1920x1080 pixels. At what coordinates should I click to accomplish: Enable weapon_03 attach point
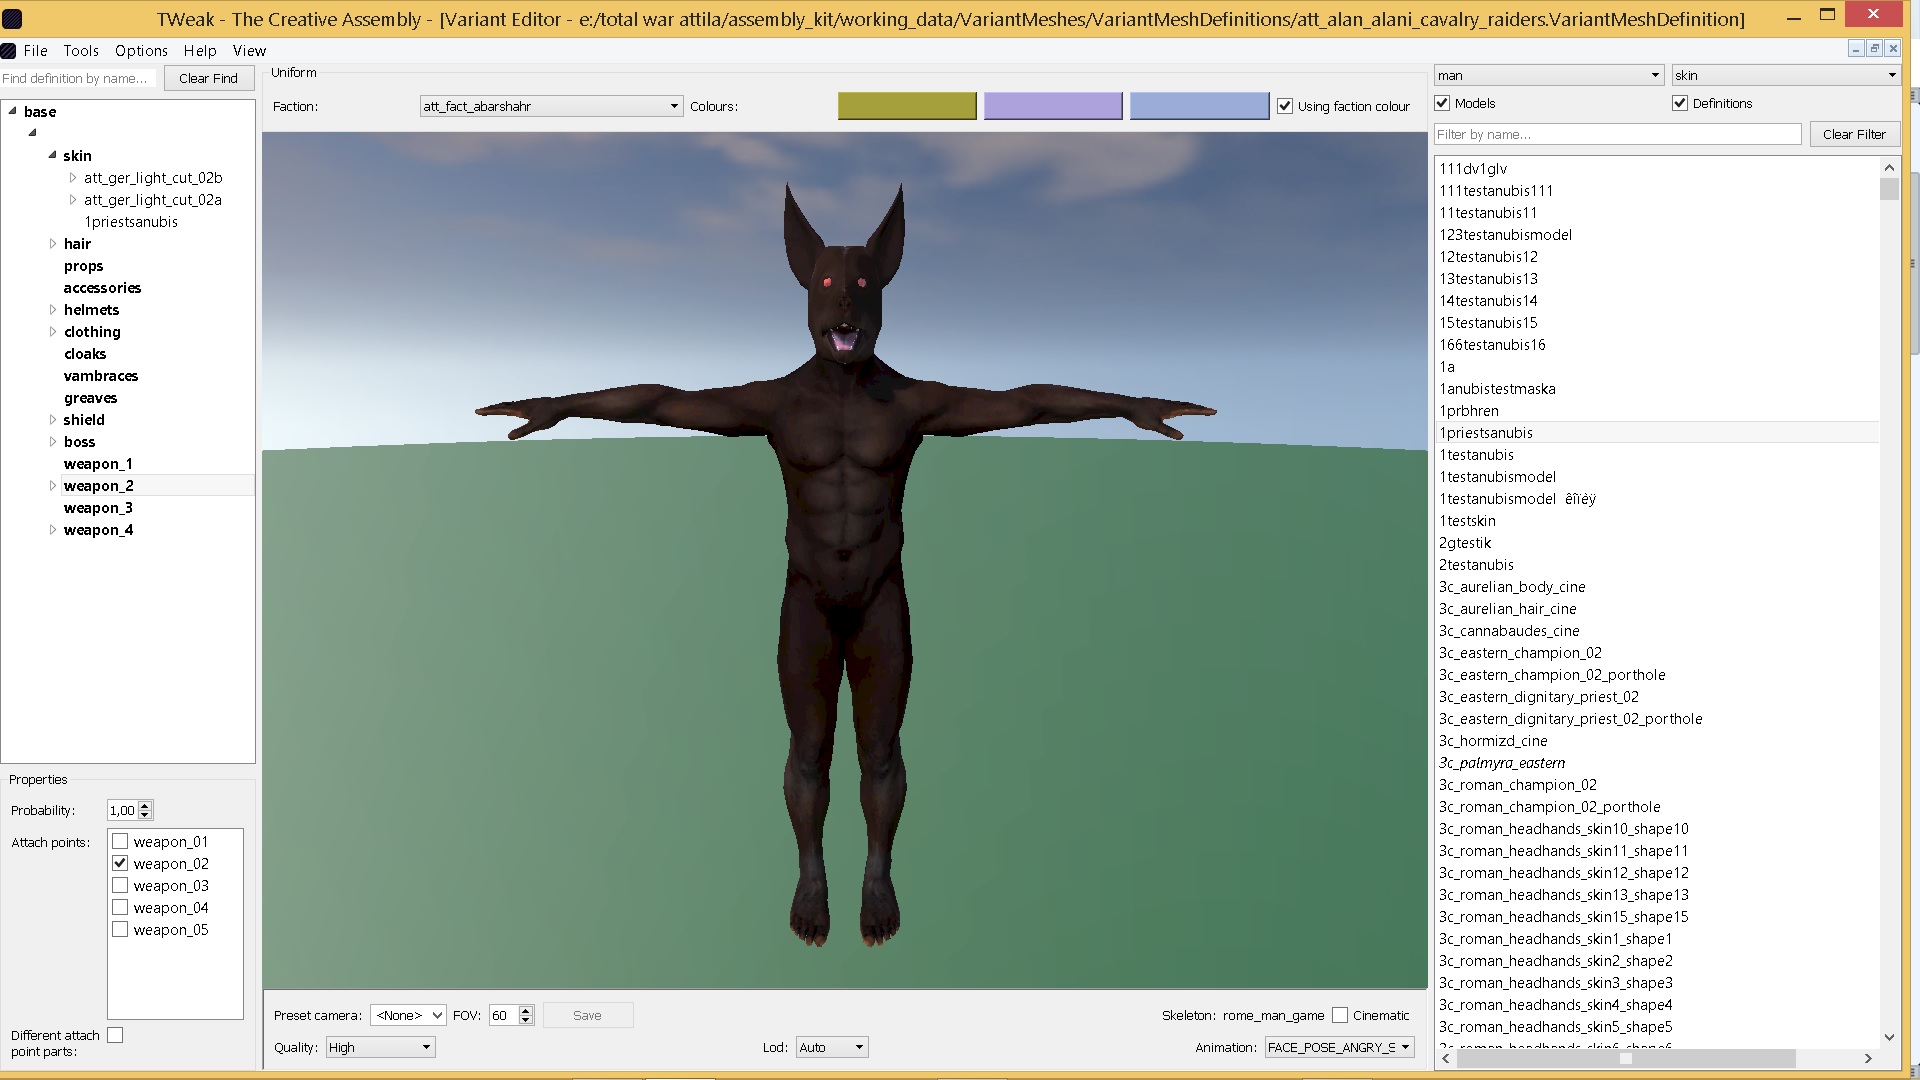[x=120, y=885]
